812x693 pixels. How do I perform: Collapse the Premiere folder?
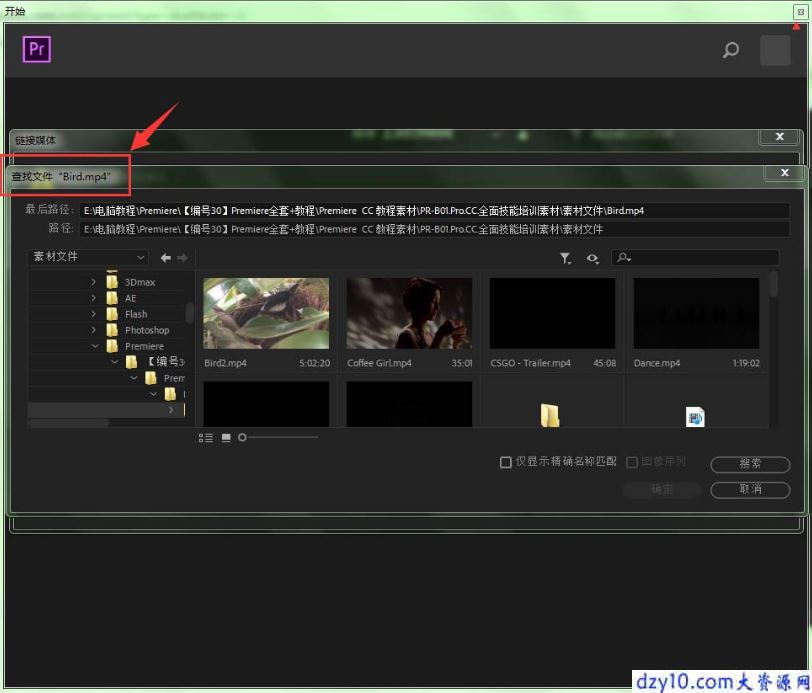(x=95, y=346)
